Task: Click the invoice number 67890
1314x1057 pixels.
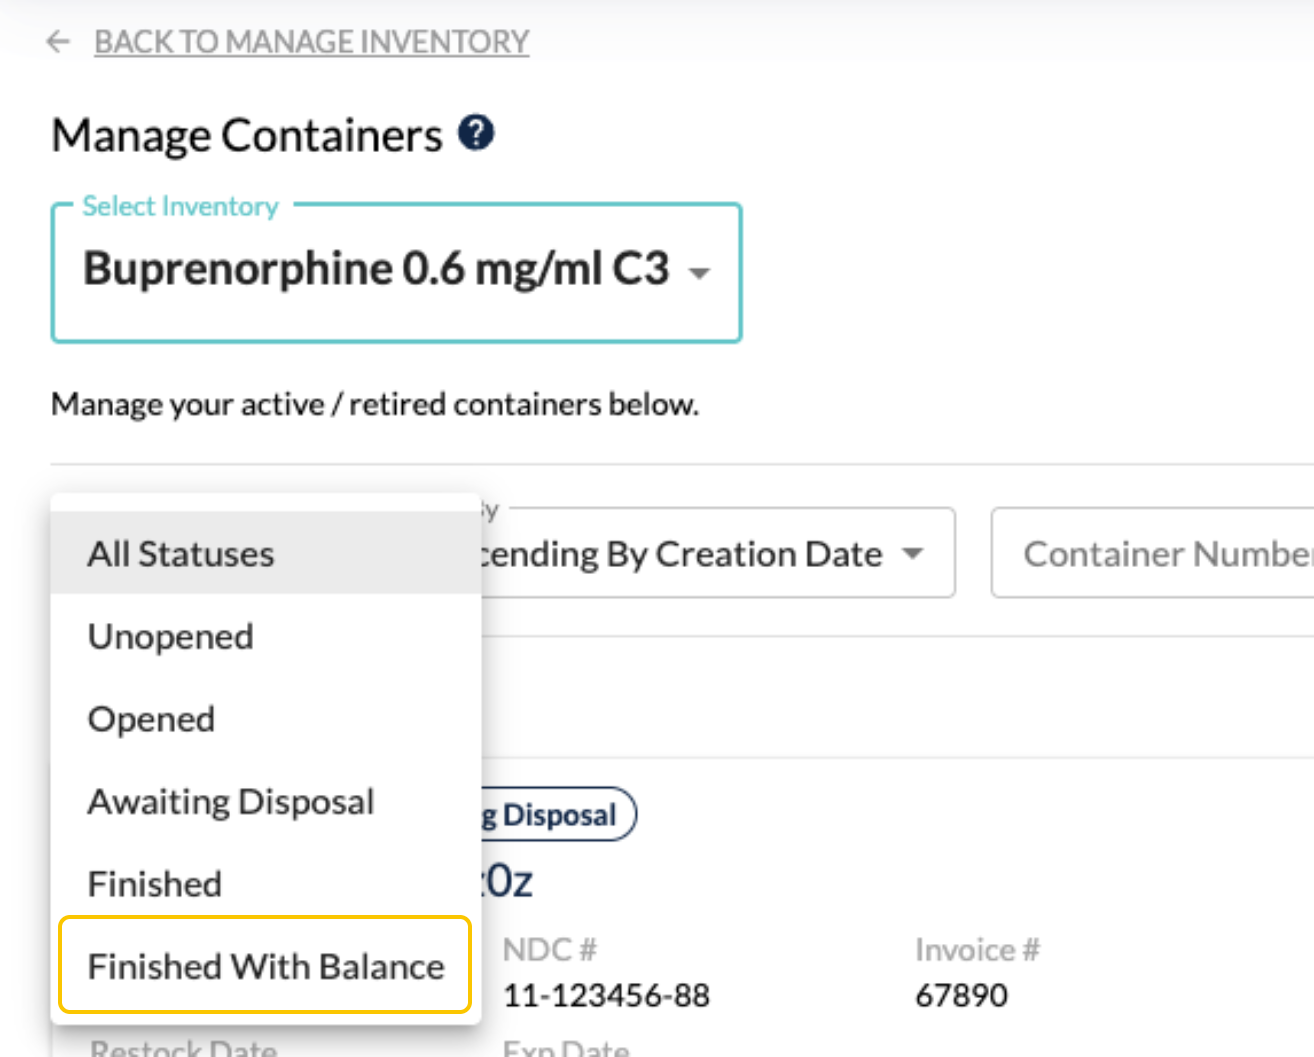Action: 961,995
